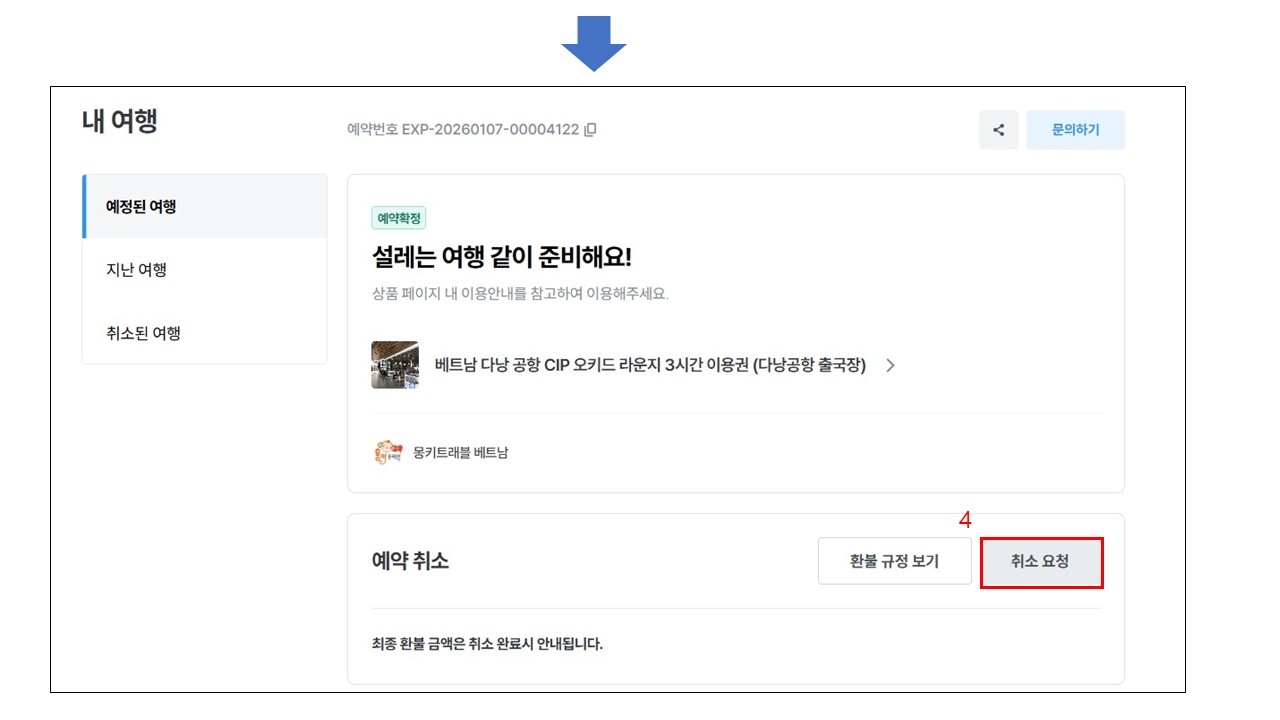Viewport: 1280px width, 720px height.
Task: Click the 내 여행 page heading
Action: pyautogui.click(x=119, y=122)
